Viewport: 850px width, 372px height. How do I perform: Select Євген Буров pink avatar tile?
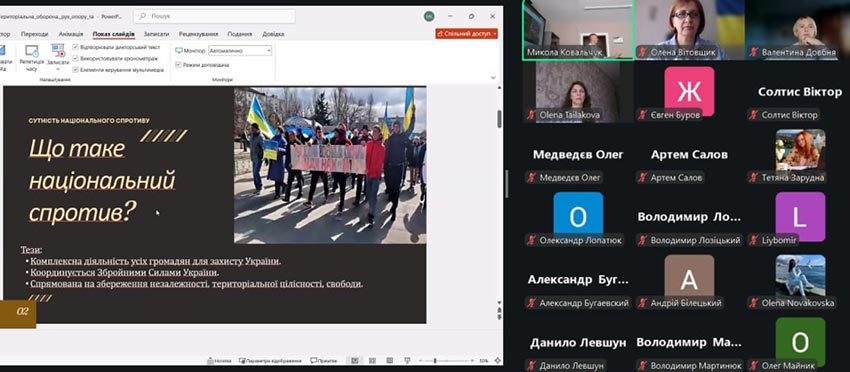[689, 92]
